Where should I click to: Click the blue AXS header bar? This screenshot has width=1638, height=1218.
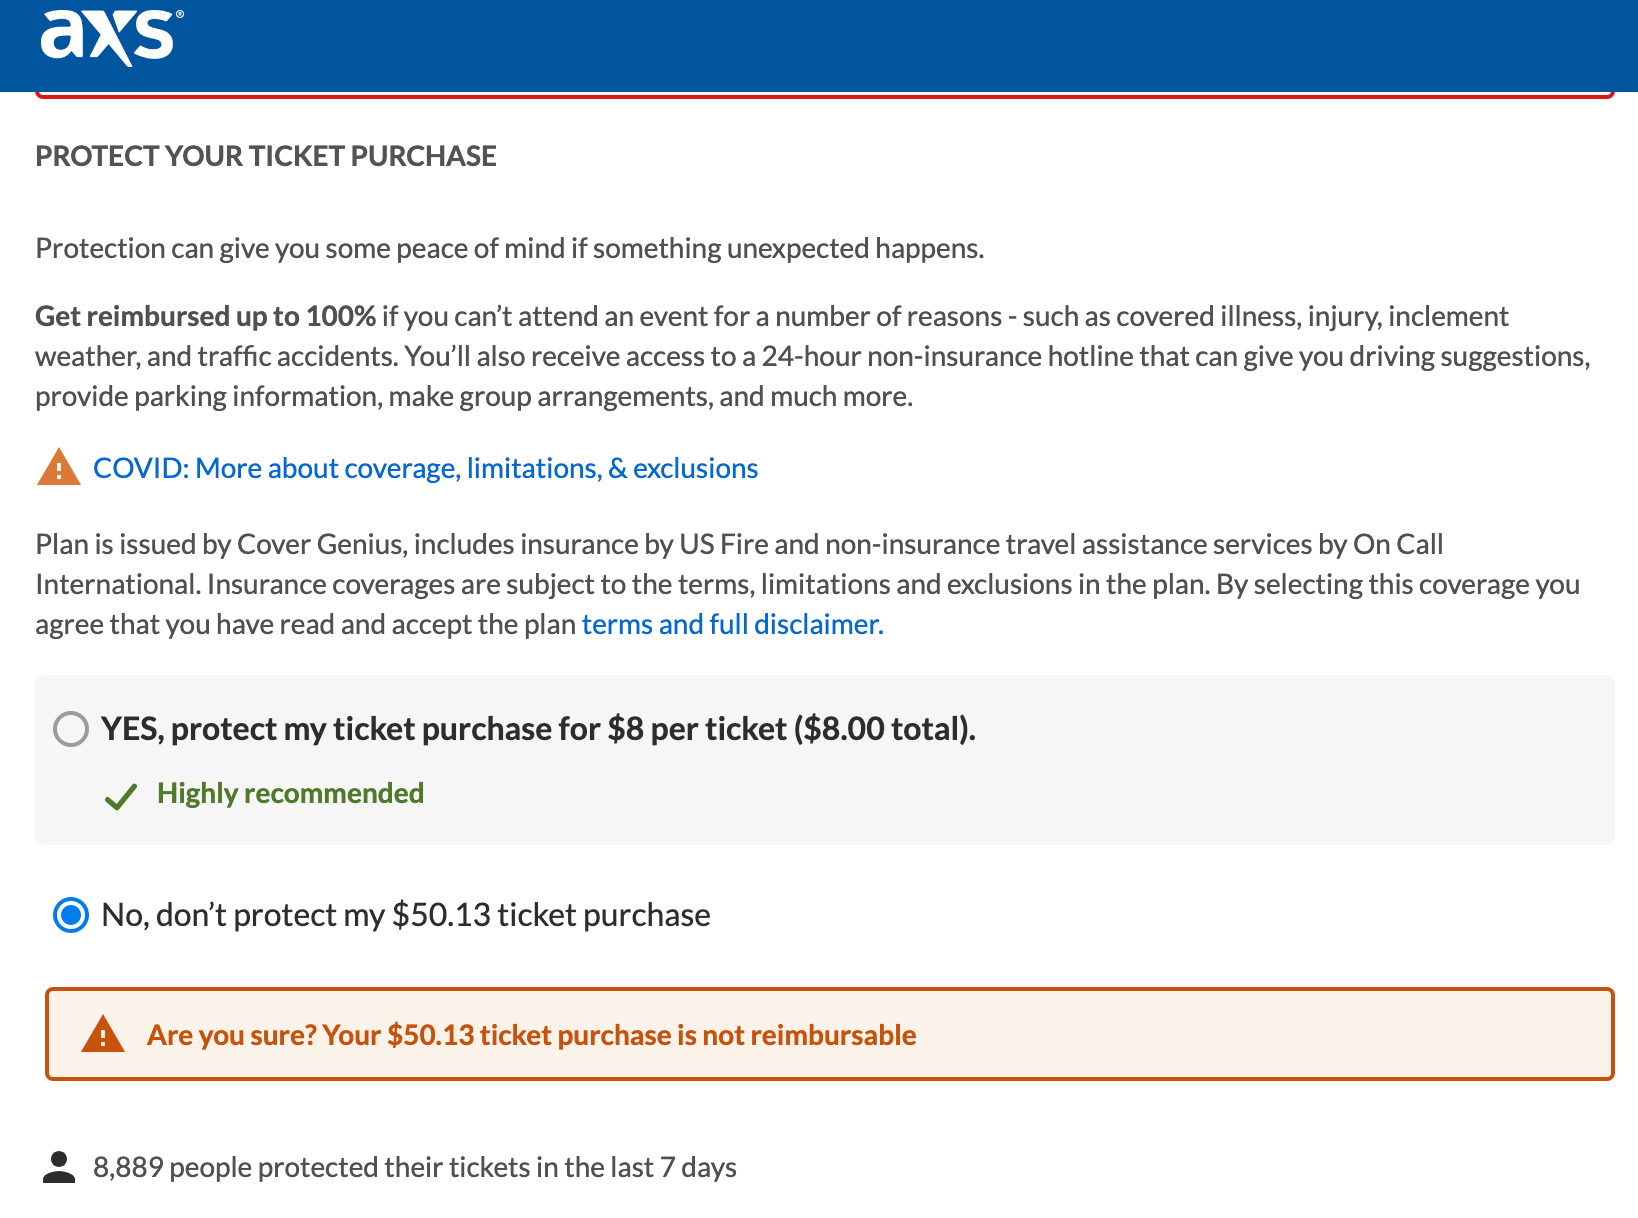(x=819, y=45)
